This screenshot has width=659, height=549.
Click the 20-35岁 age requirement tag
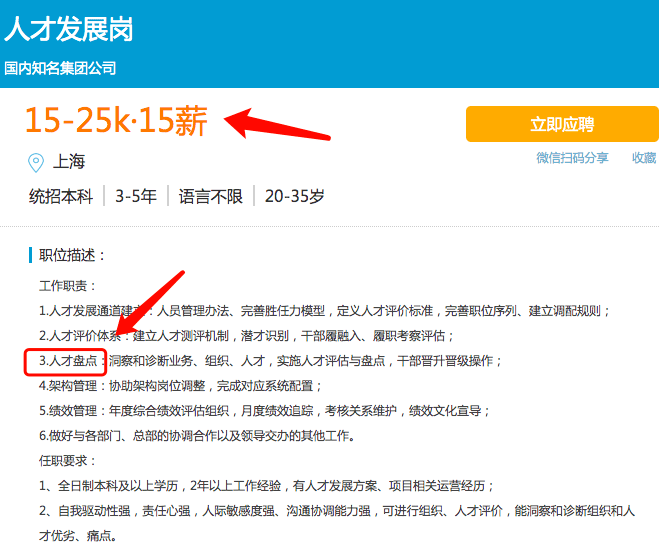[x=294, y=196]
